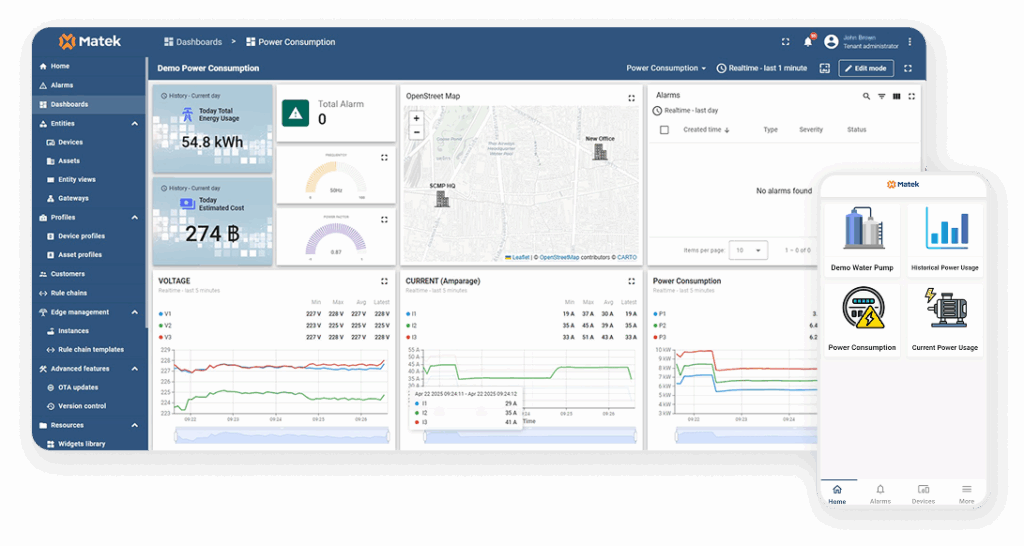Click the search icon in Alarms widget

point(866,96)
